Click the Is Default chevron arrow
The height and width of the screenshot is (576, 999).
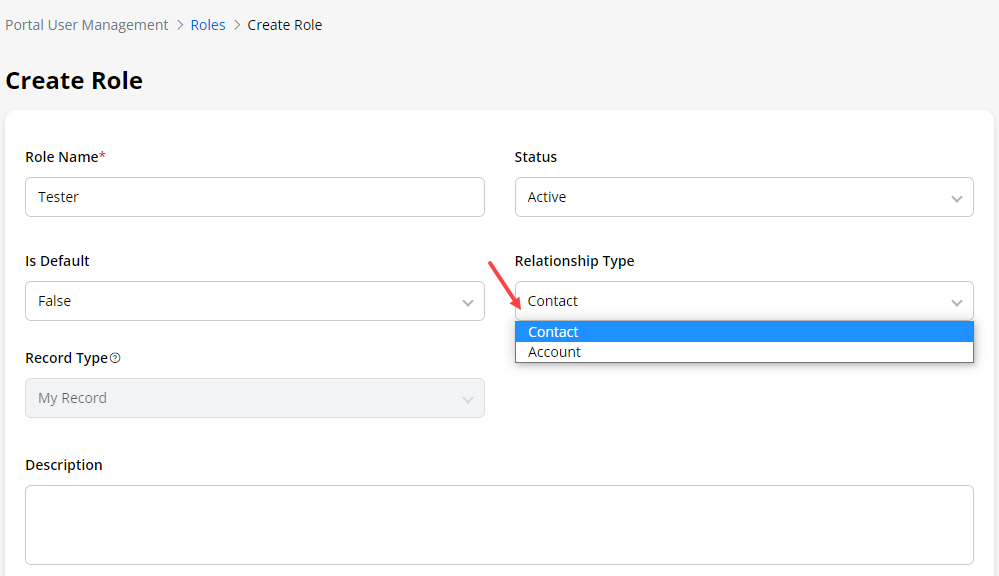pyautogui.click(x=467, y=302)
